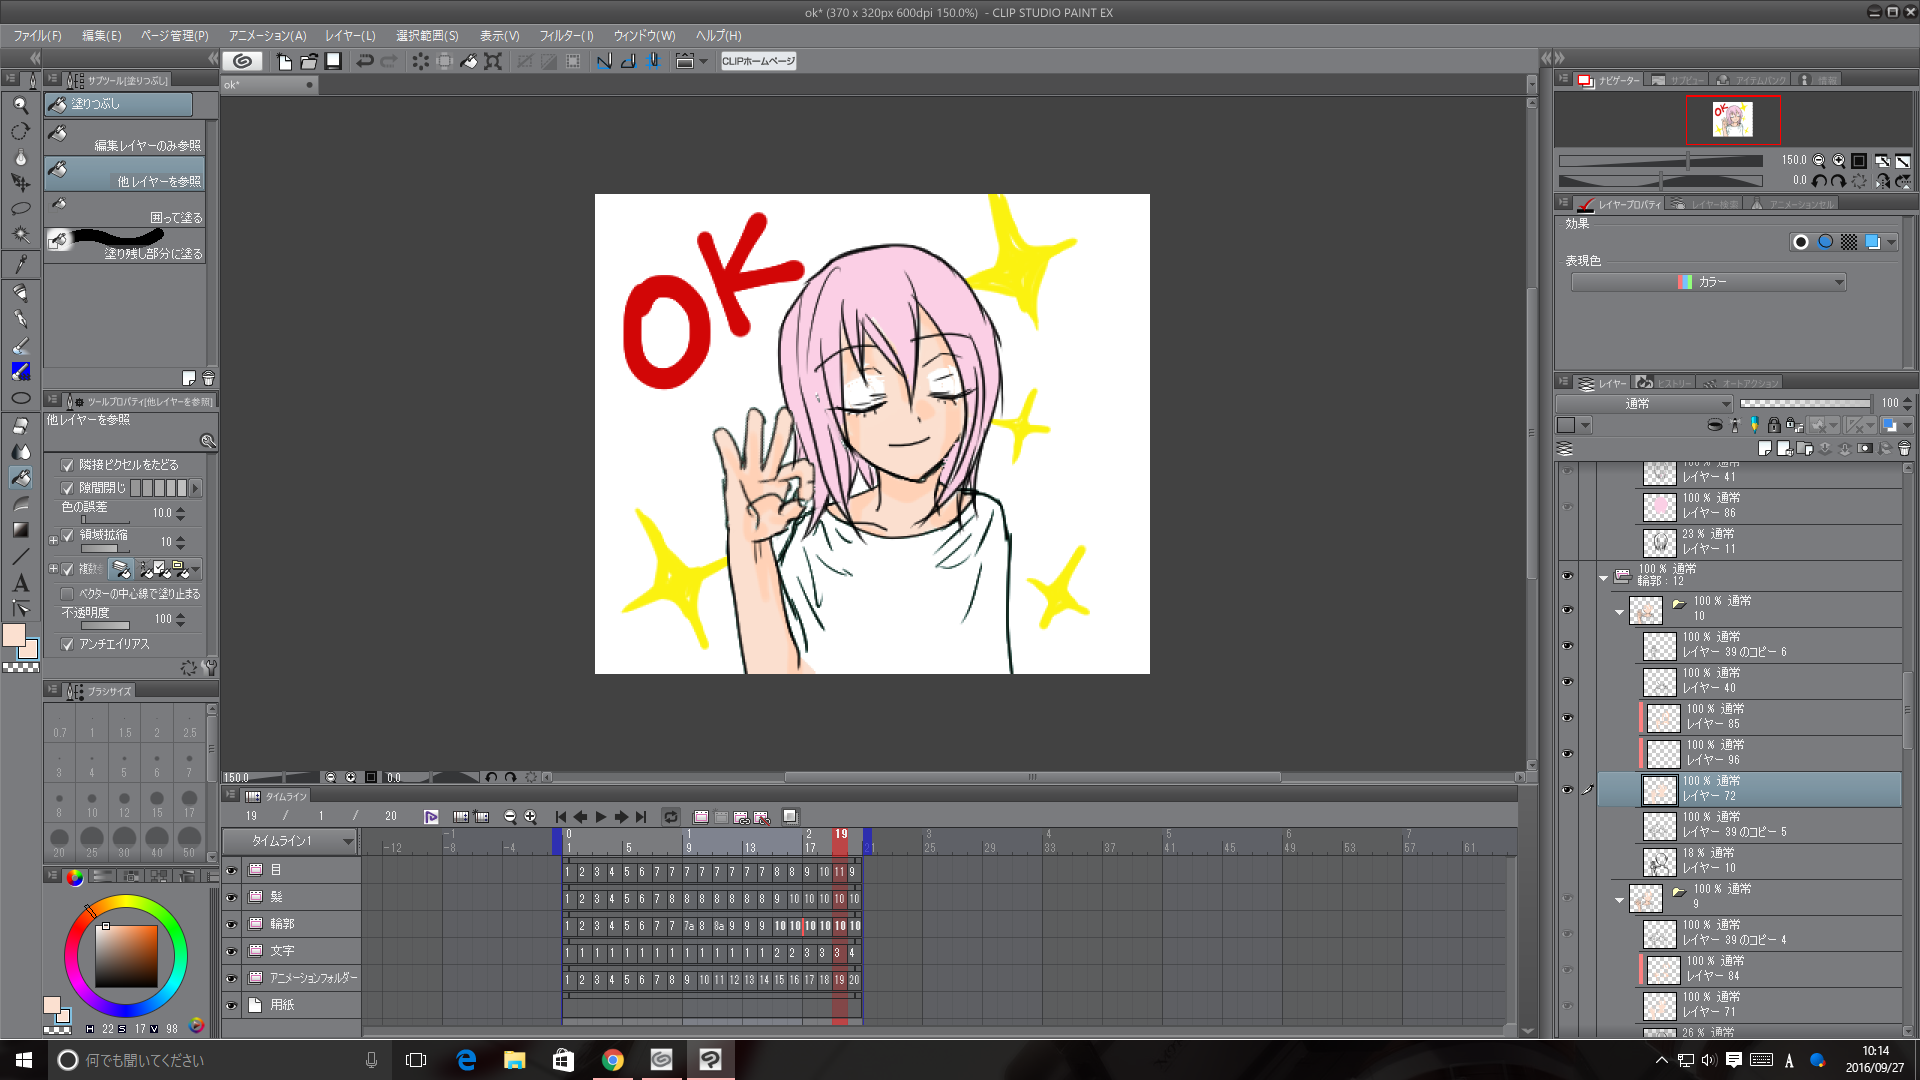1920x1080 pixels.
Task: Open the 表現色 カラー dropdown
Action: tap(1708, 282)
